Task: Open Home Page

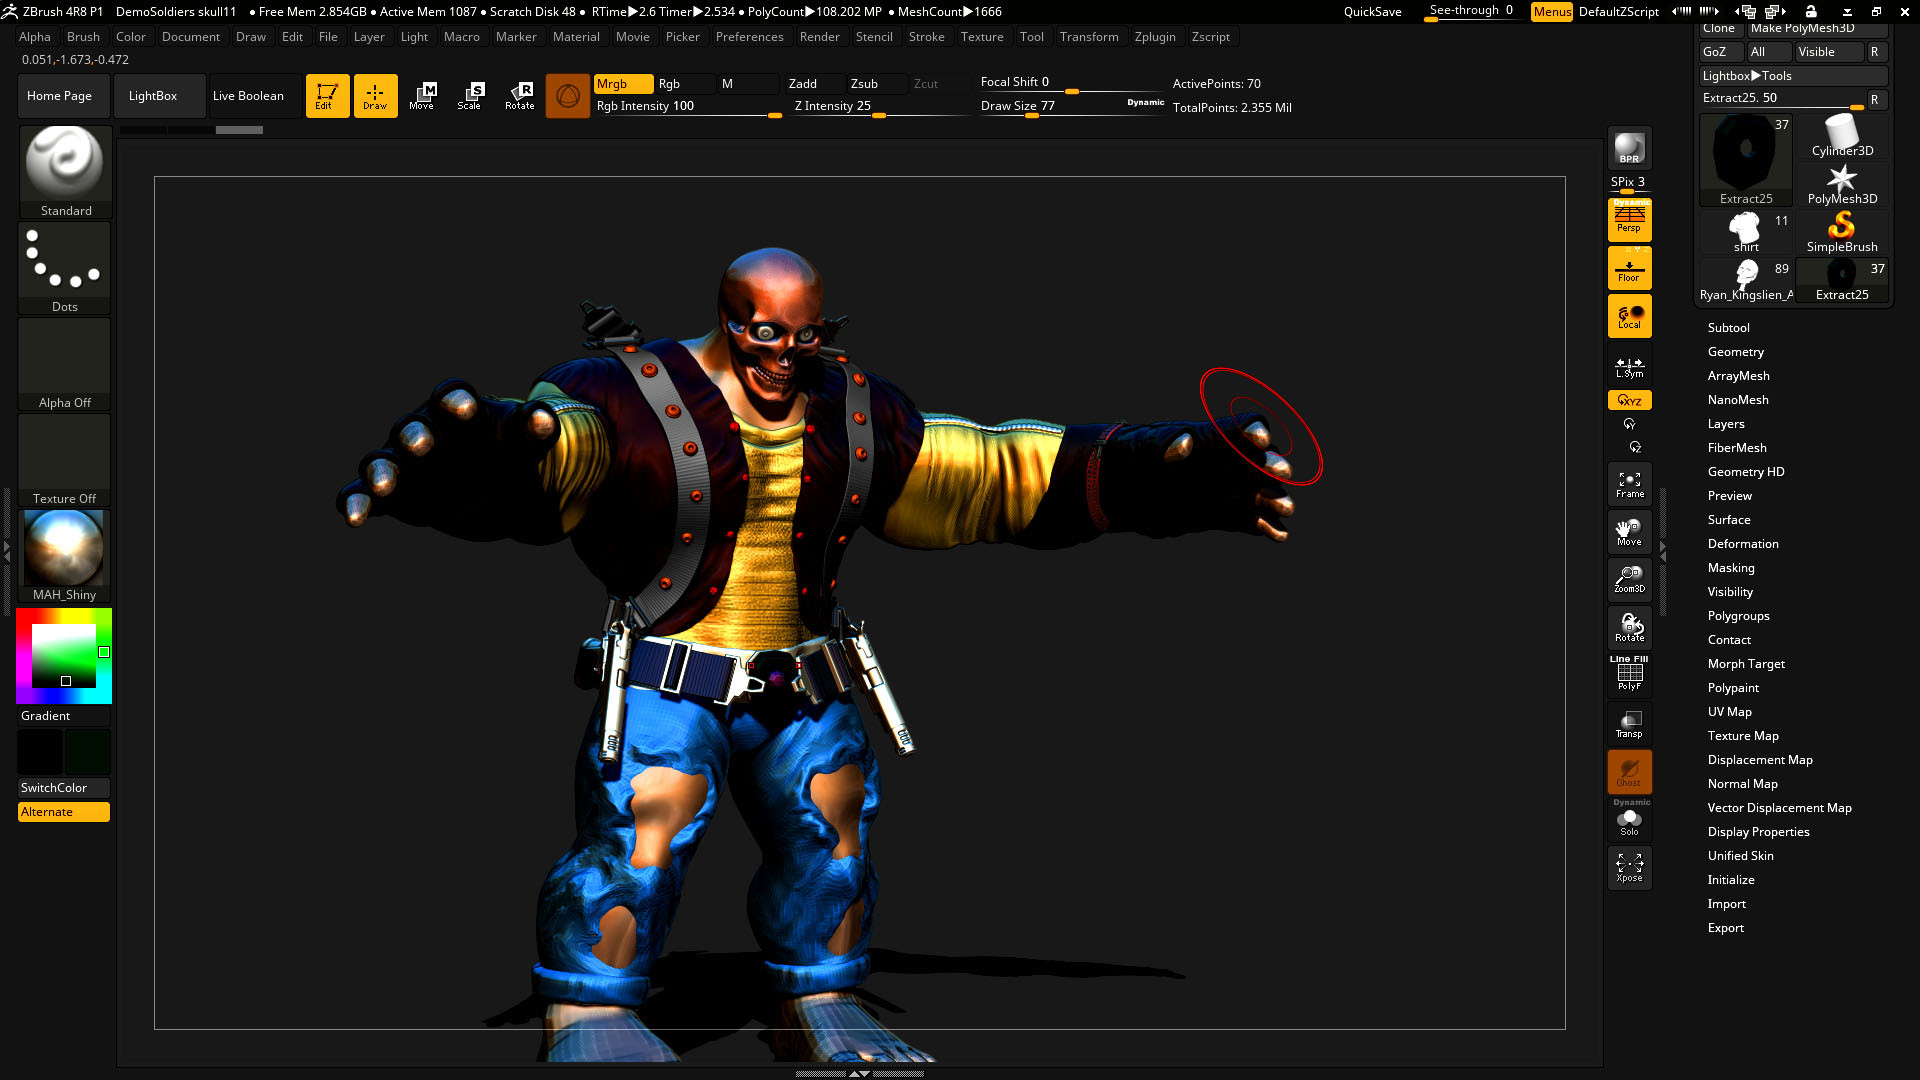Action: [63, 96]
